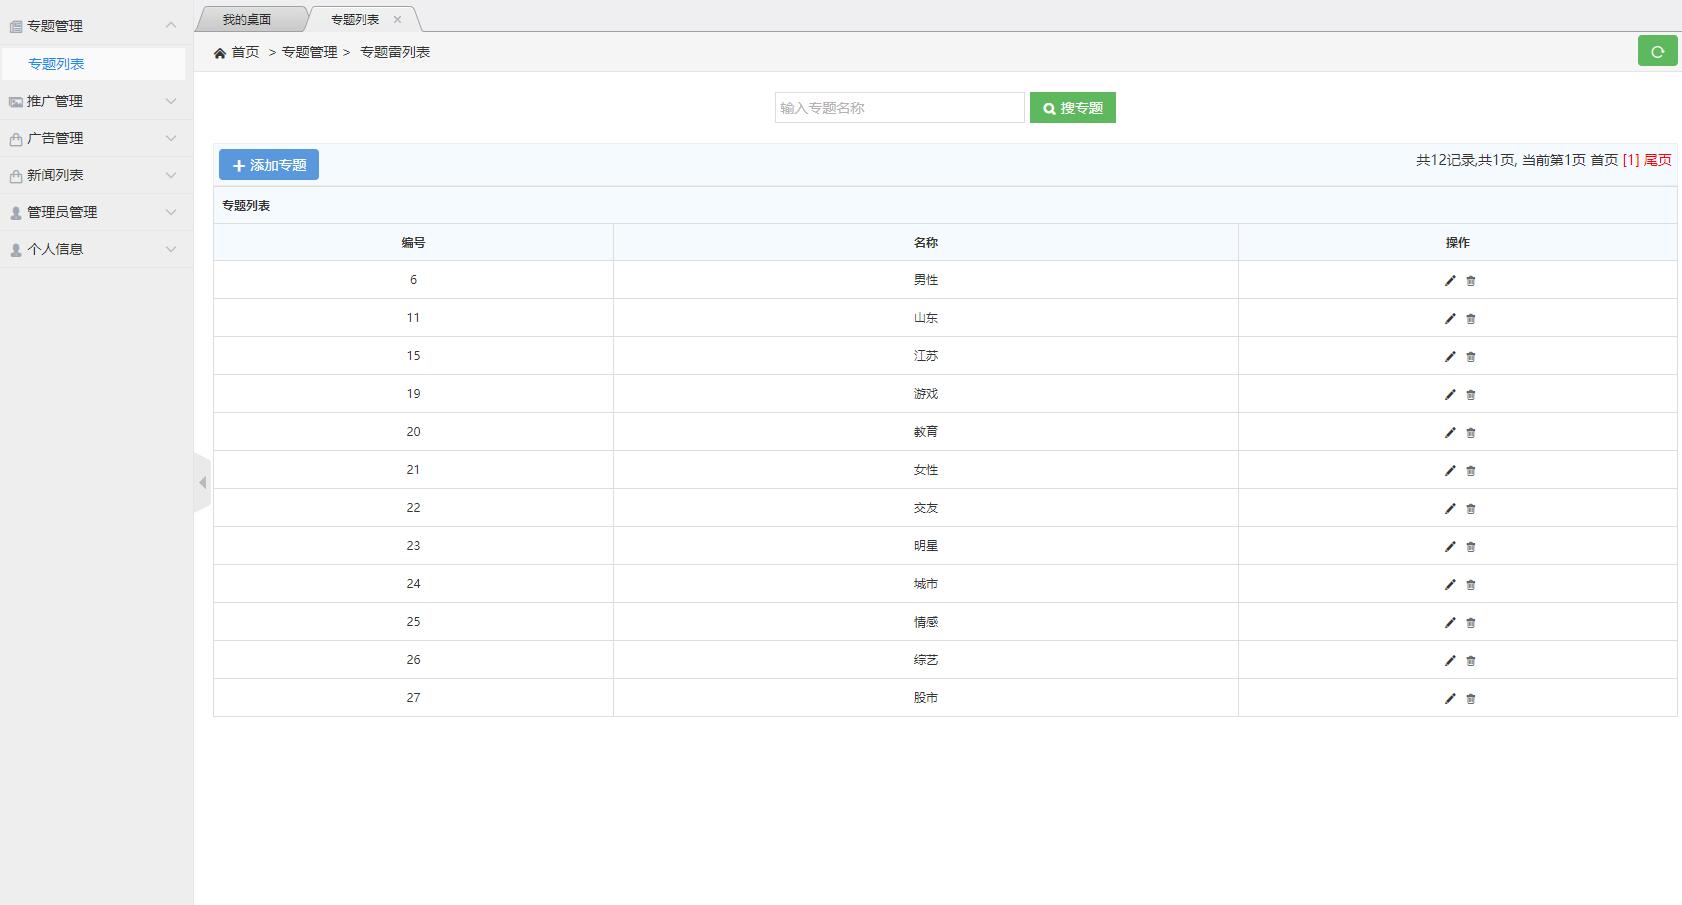Click the 添加专题 button
This screenshot has width=1682, height=905.
[x=269, y=165]
